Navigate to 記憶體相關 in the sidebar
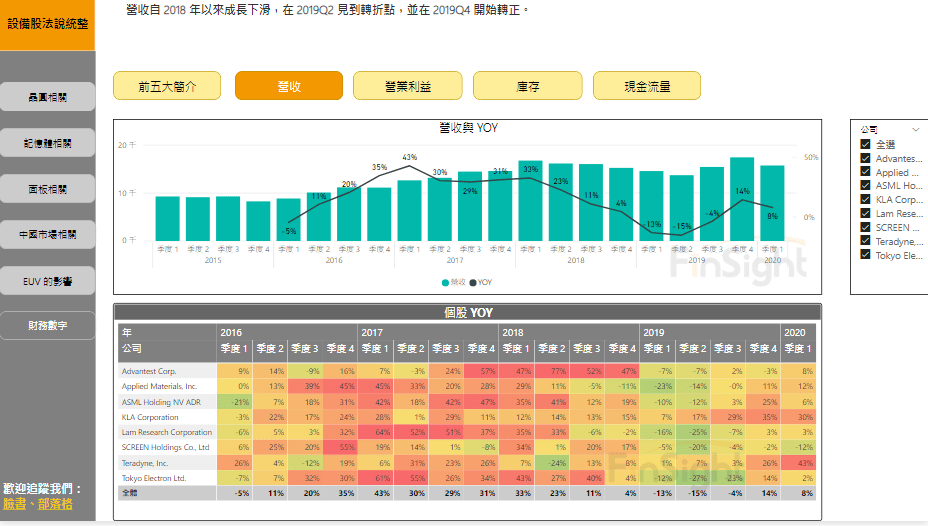The width and height of the screenshot is (928, 526). (48, 144)
